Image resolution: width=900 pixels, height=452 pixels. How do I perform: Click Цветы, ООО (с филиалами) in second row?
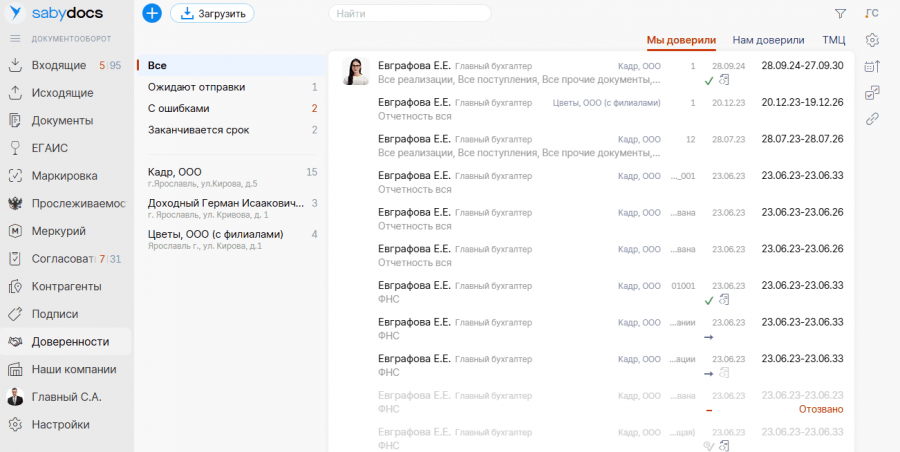[606, 103]
